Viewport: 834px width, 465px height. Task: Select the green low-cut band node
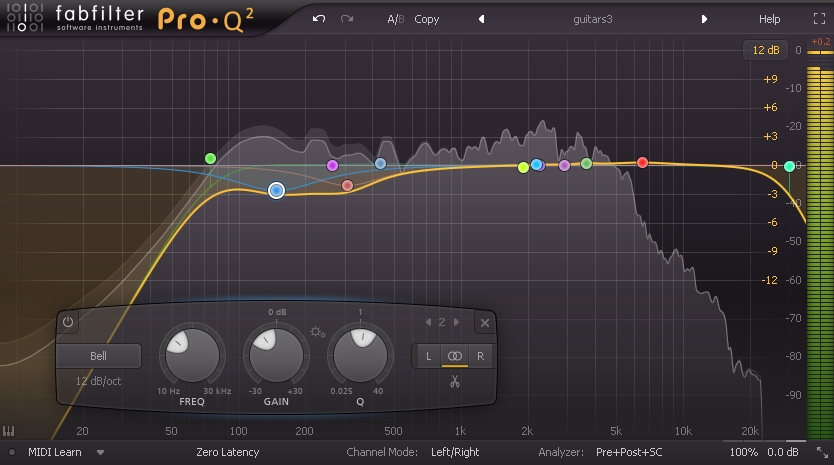[x=211, y=159]
